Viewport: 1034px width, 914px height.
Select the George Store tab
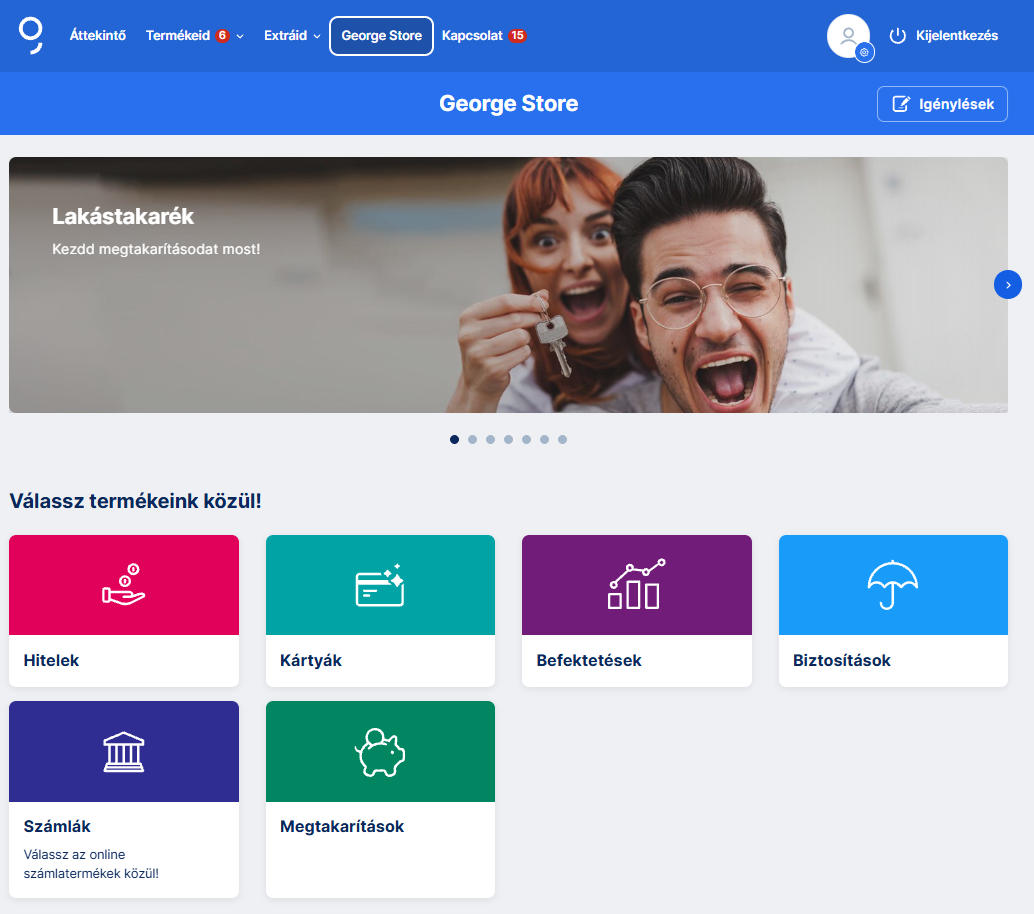coord(381,36)
